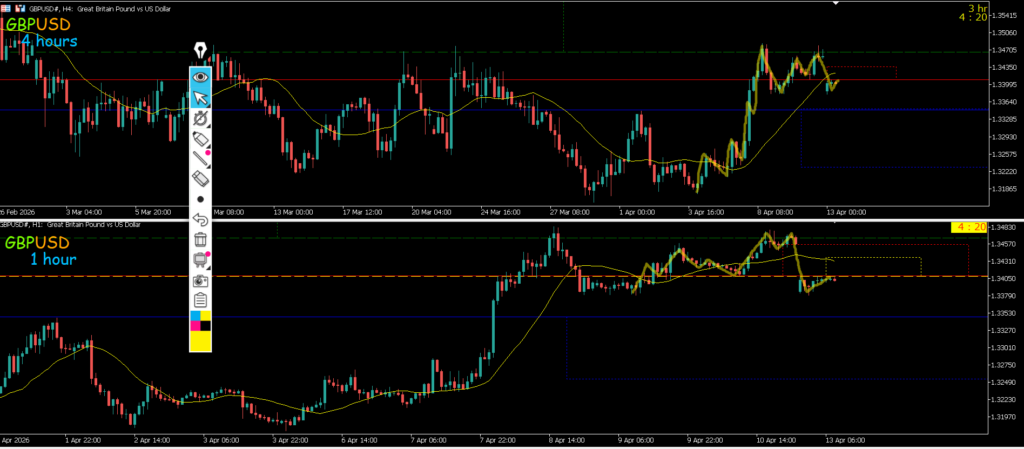Take a screenshot with the camera icon
The image size is (1024, 449).
point(200,280)
